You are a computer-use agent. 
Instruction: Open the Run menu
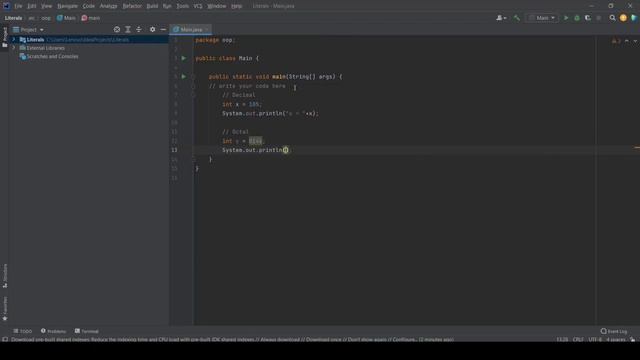tap(167, 6)
